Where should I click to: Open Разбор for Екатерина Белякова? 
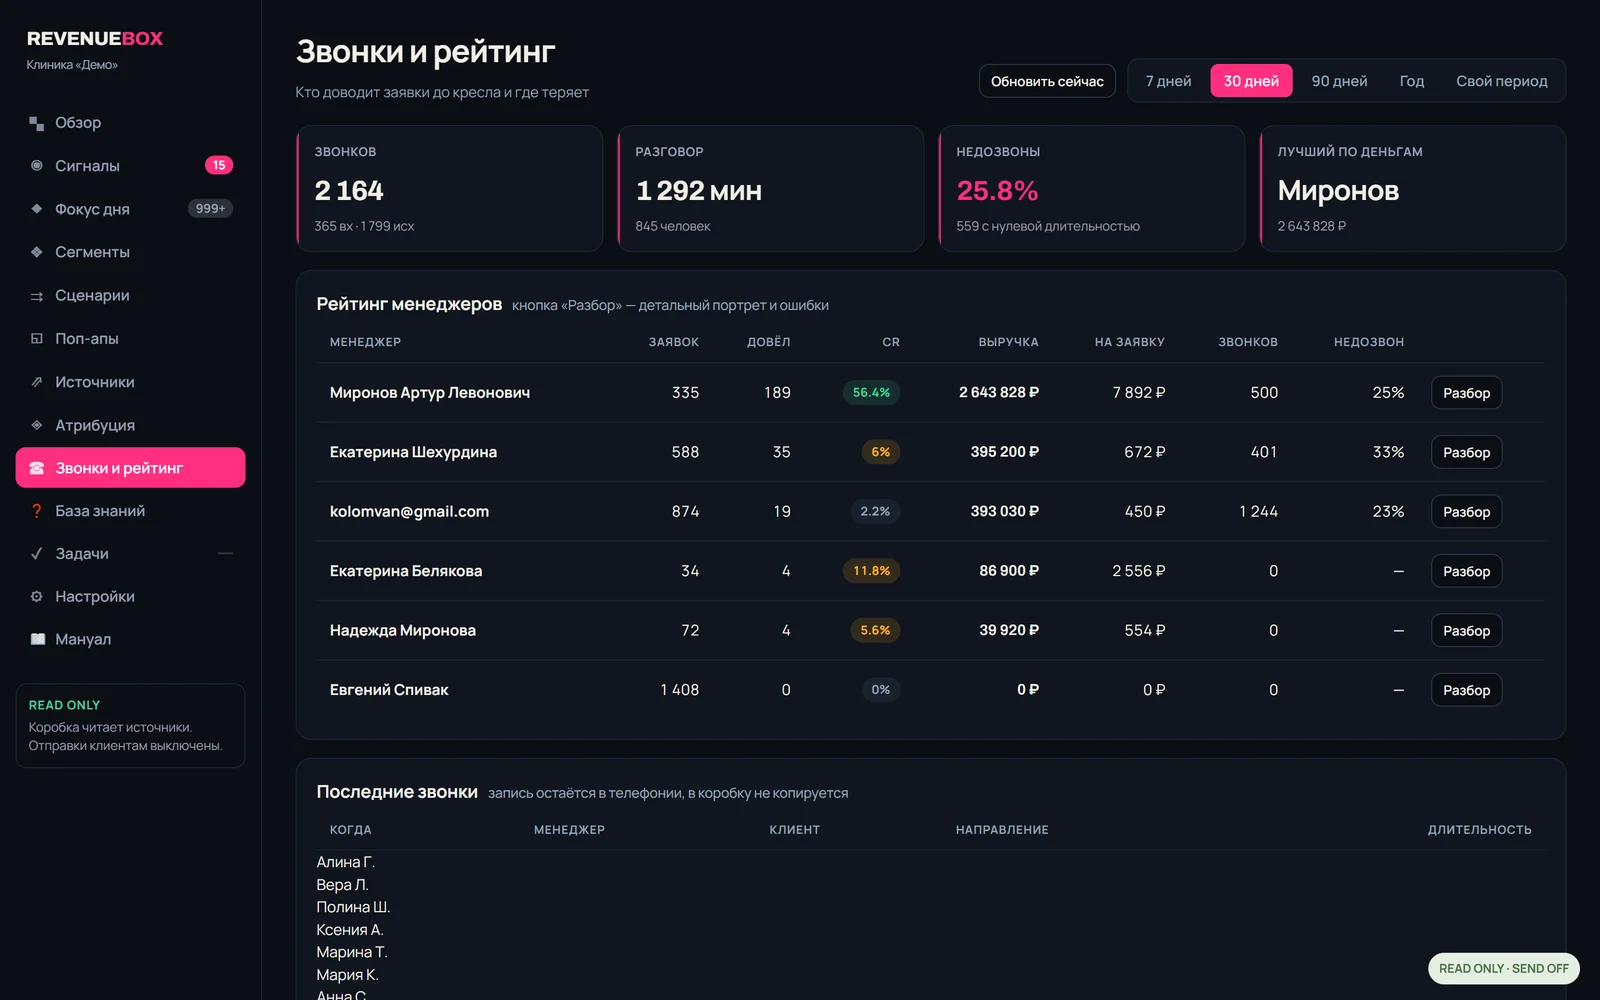pos(1466,571)
